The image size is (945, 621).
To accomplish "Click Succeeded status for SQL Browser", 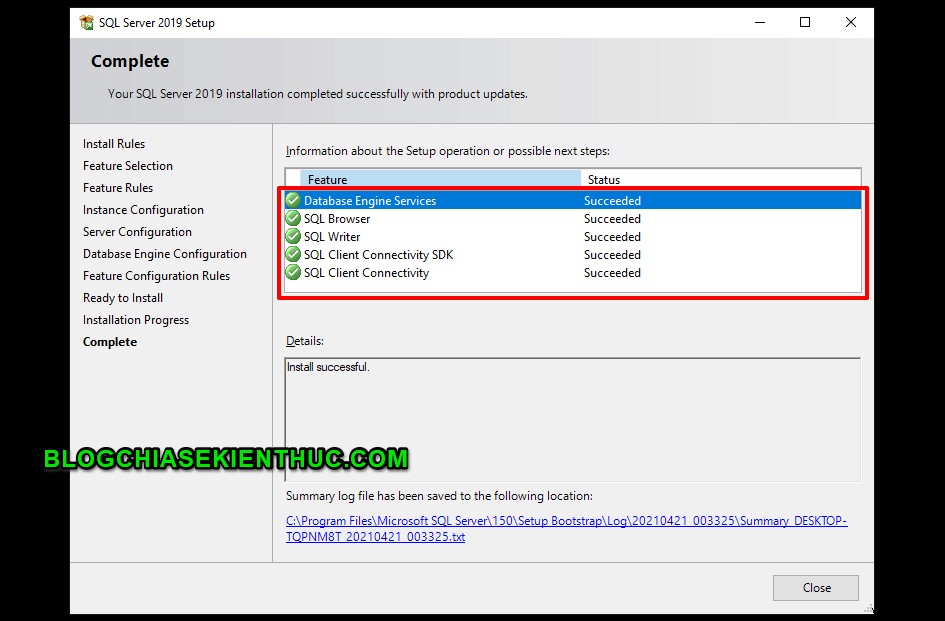I will click(x=612, y=219).
